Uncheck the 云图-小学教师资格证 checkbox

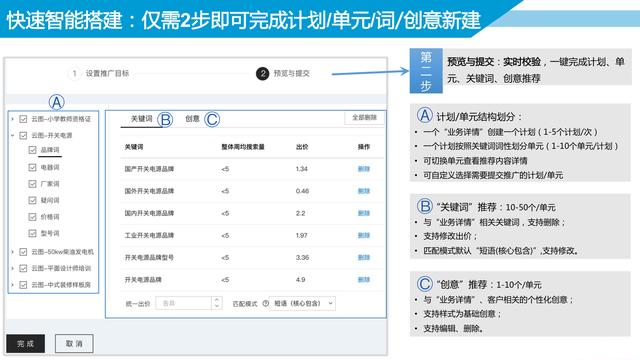point(23,119)
